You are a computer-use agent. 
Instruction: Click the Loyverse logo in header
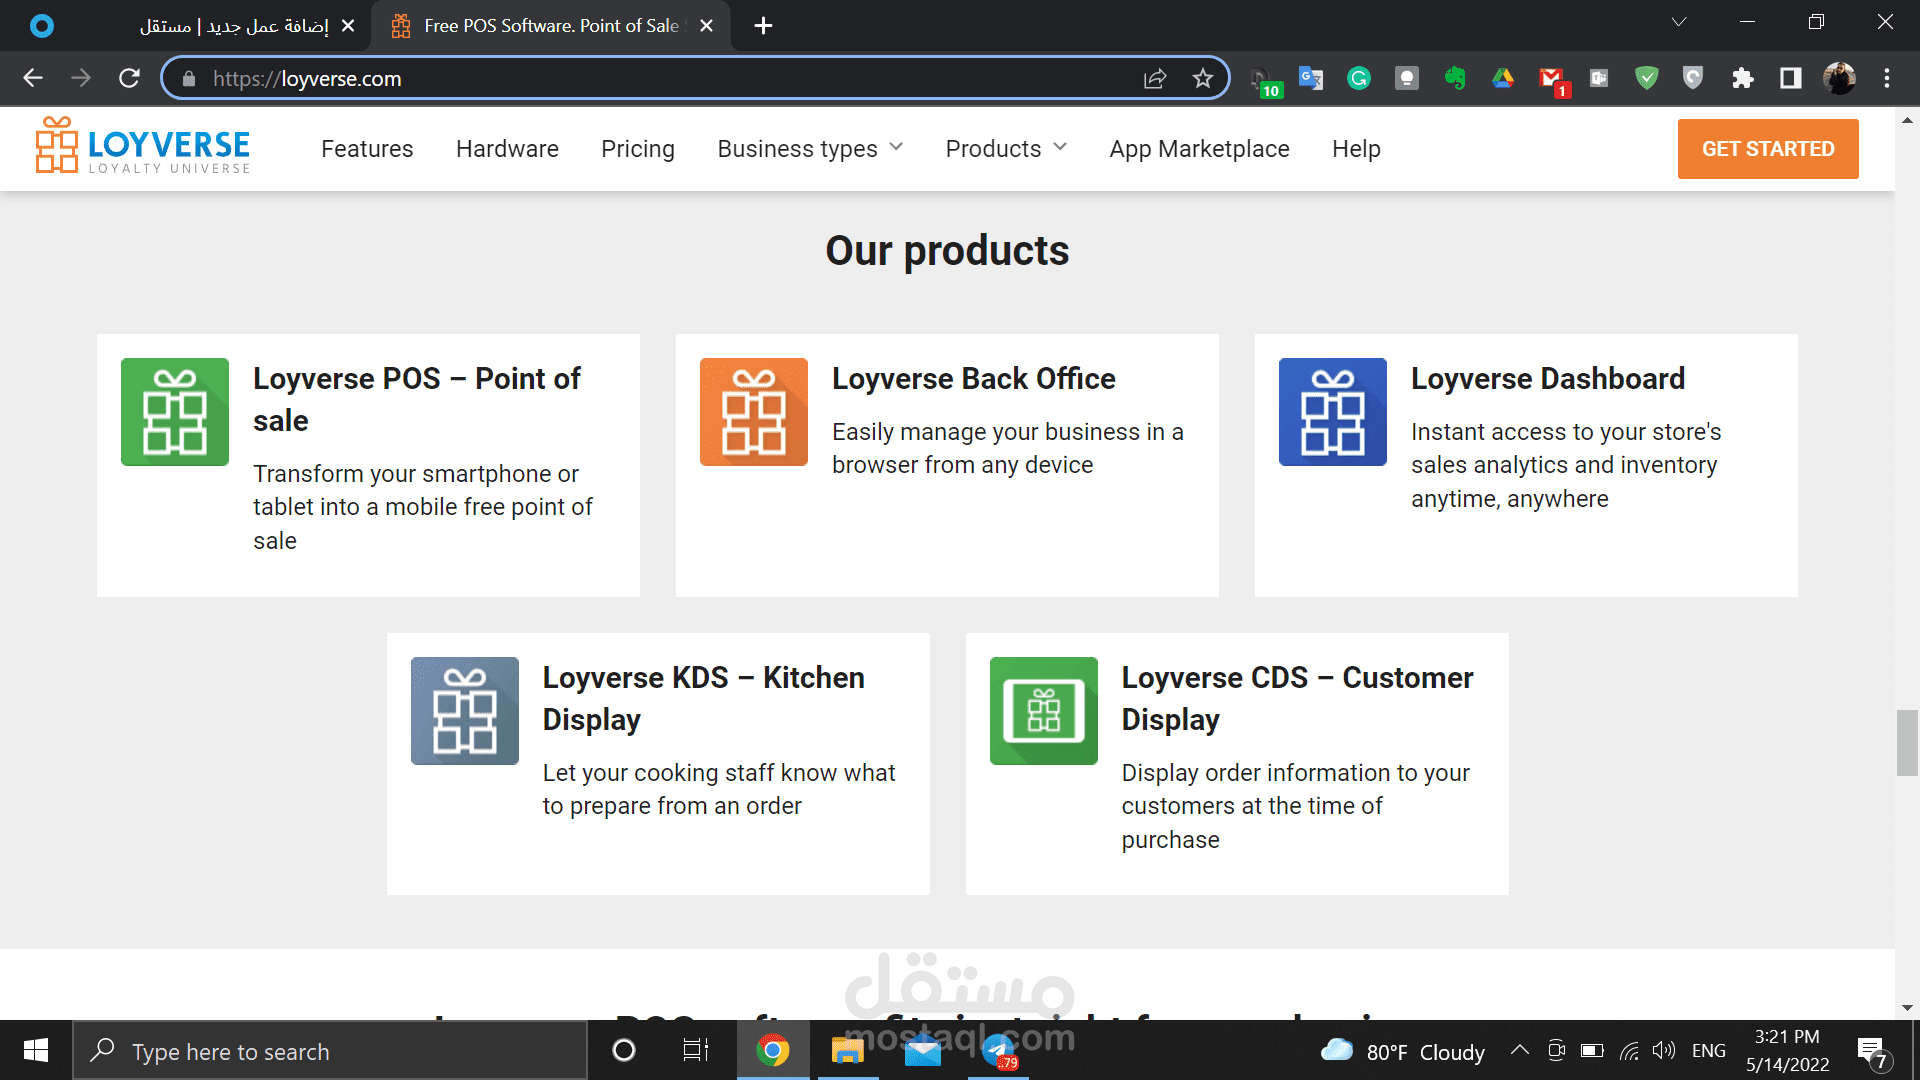pyautogui.click(x=143, y=147)
